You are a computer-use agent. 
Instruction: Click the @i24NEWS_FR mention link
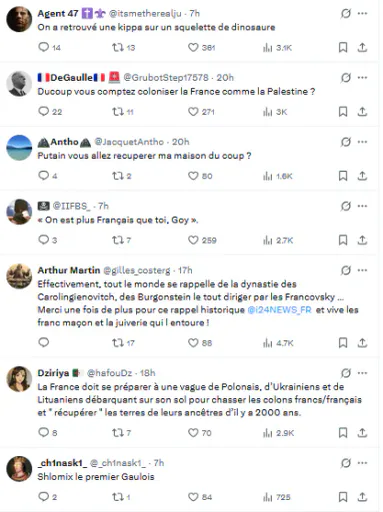[x=279, y=310]
